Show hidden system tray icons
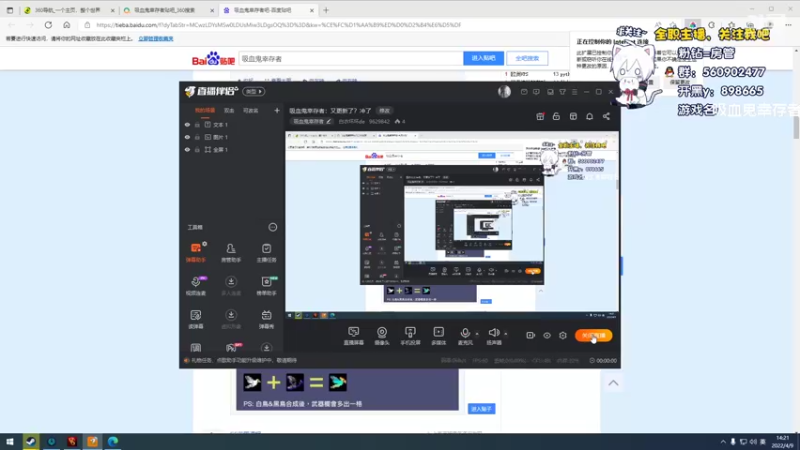Image resolution: width=800 pixels, height=450 pixels. (723, 442)
